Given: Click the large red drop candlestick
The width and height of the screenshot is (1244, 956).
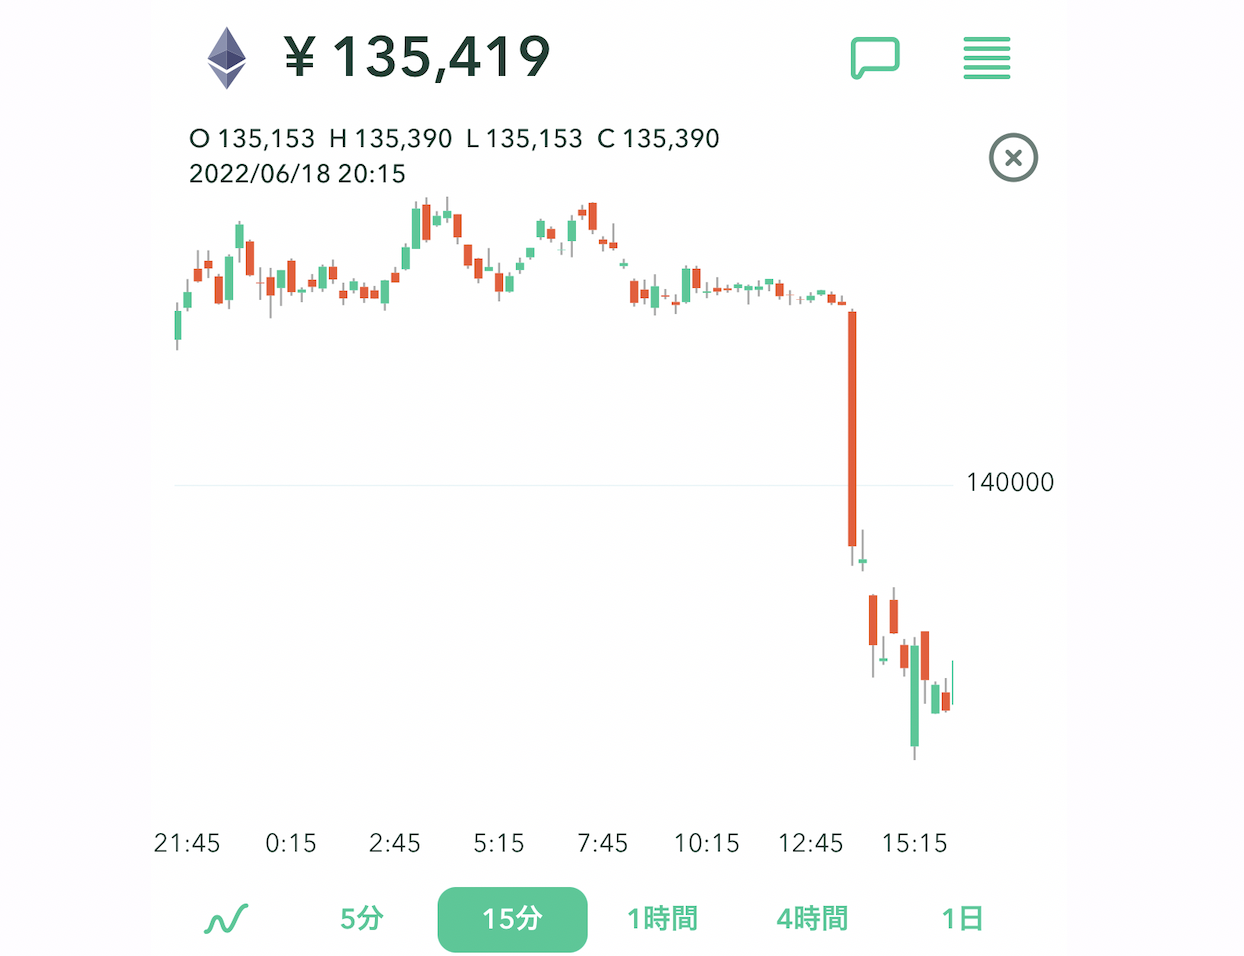Looking at the screenshot, I should [853, 429].
